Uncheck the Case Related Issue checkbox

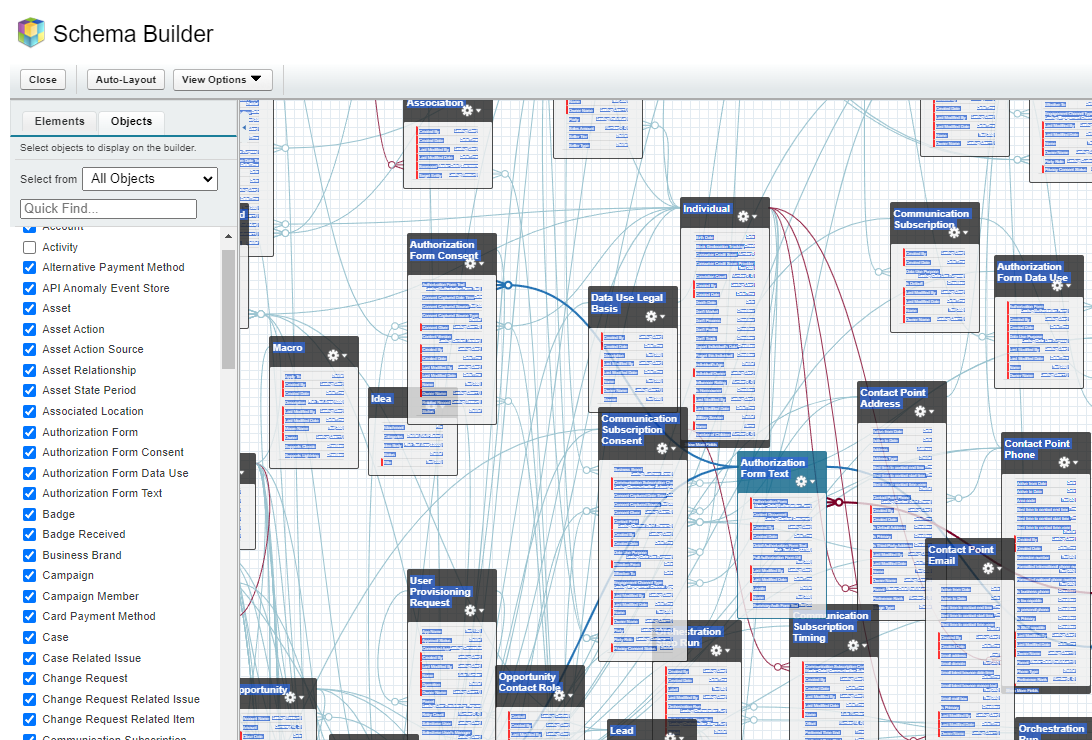tap(29, 658)
